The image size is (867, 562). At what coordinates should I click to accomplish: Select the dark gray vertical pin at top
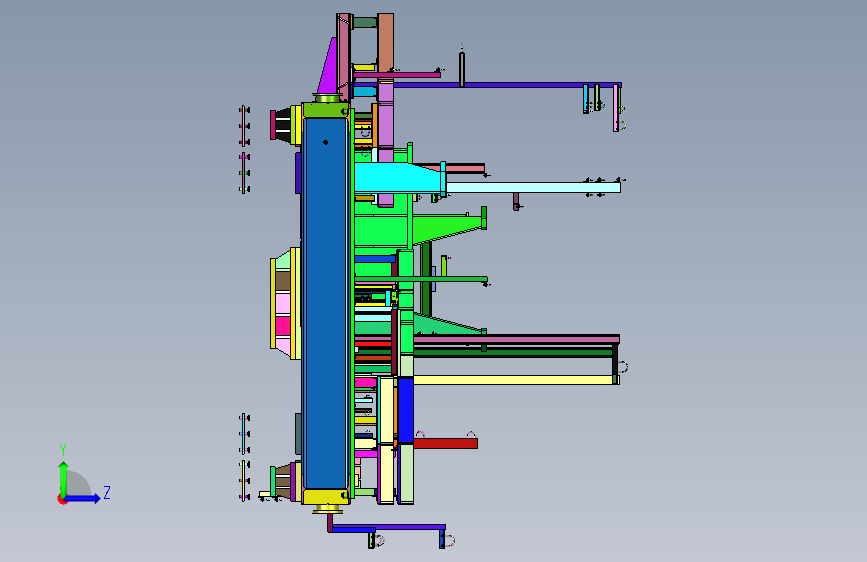click(462, 69)
